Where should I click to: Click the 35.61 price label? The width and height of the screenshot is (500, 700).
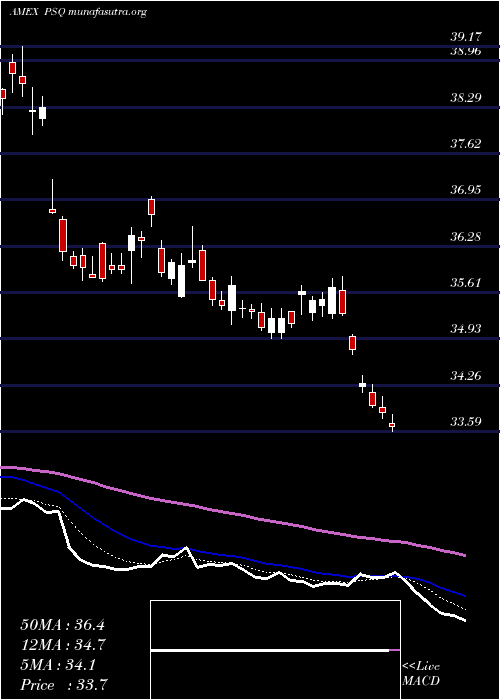tap(466, 283)
